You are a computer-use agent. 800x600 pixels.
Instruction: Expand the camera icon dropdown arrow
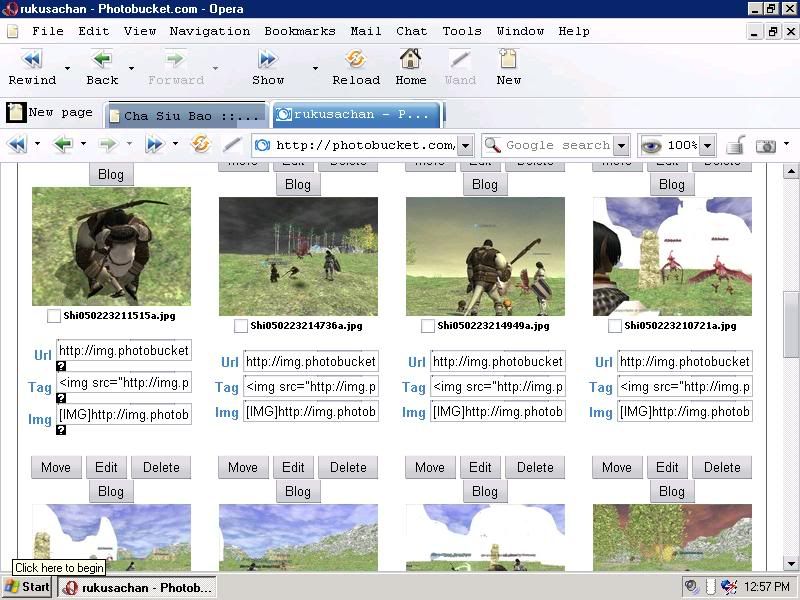[786, 144]
